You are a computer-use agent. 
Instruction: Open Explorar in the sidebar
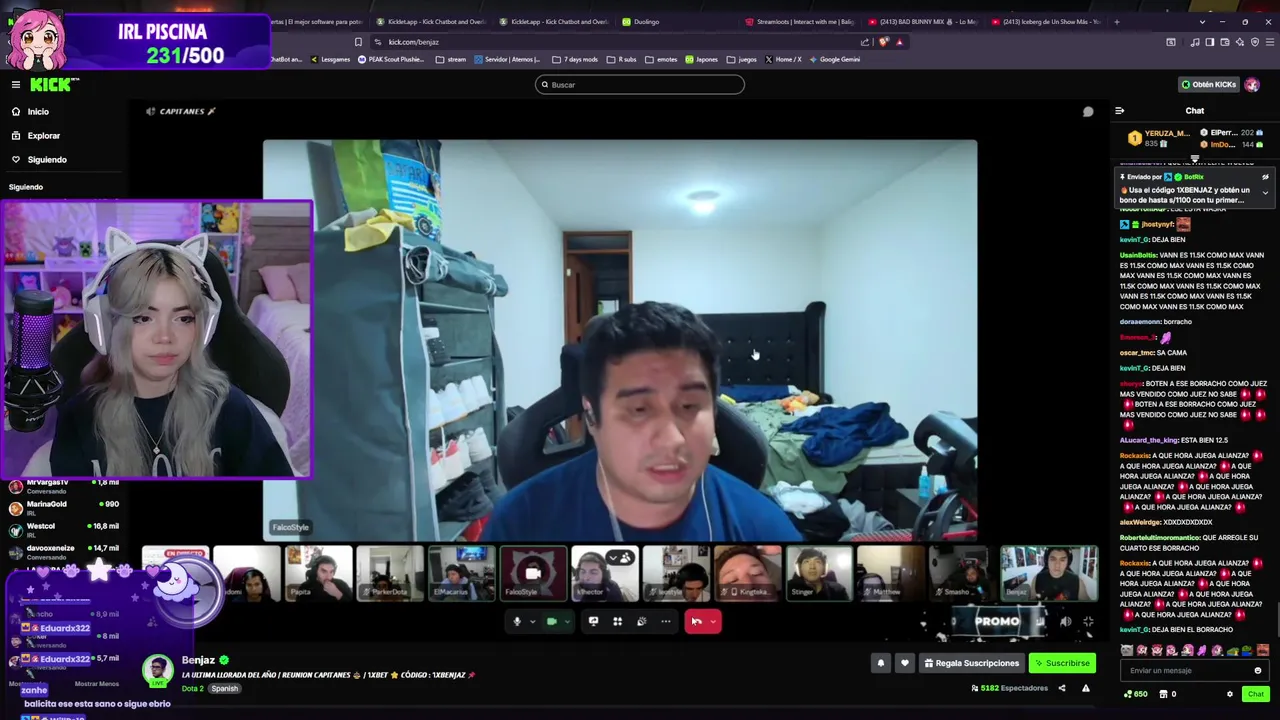pyautogui.click(x=43, y=135)
